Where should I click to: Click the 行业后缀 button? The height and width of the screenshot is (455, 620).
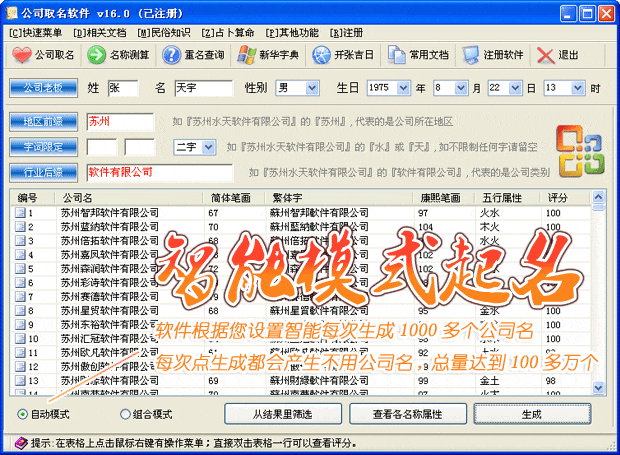pos(43,173)
